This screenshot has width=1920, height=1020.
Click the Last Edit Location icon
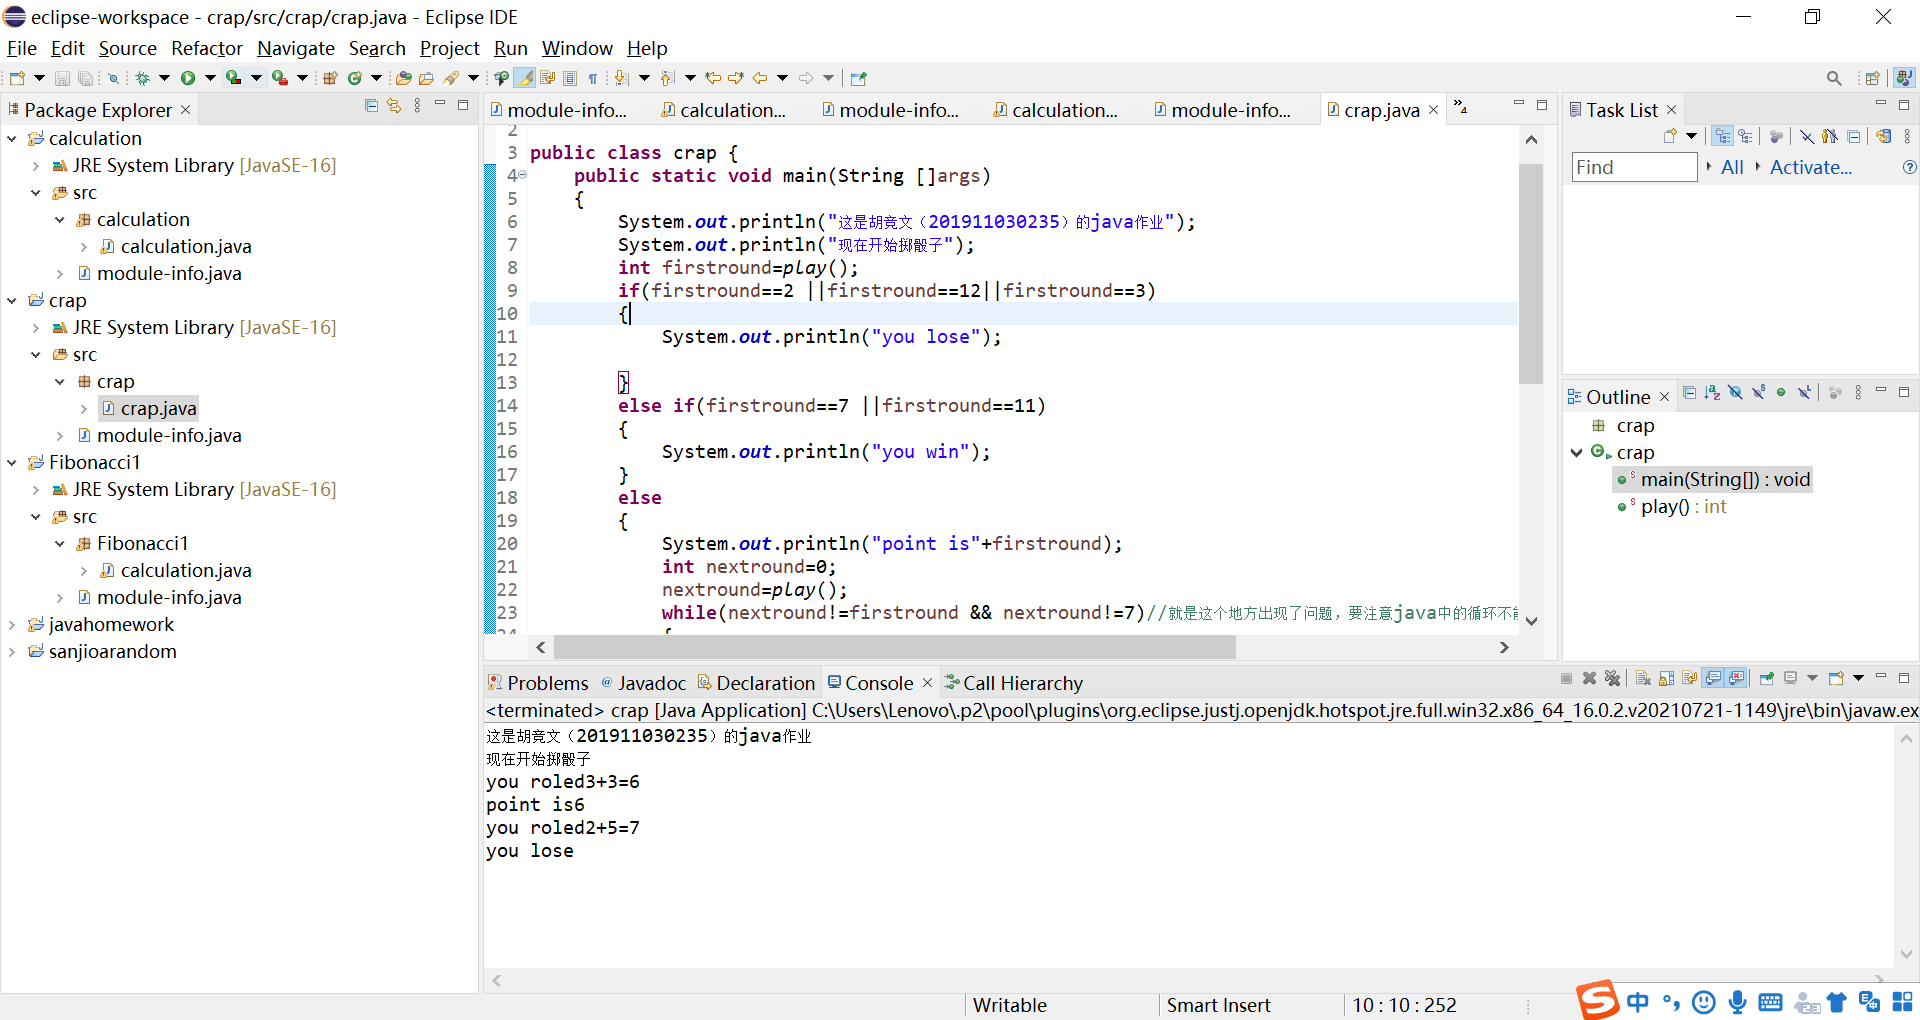click(x=713, y=78)
